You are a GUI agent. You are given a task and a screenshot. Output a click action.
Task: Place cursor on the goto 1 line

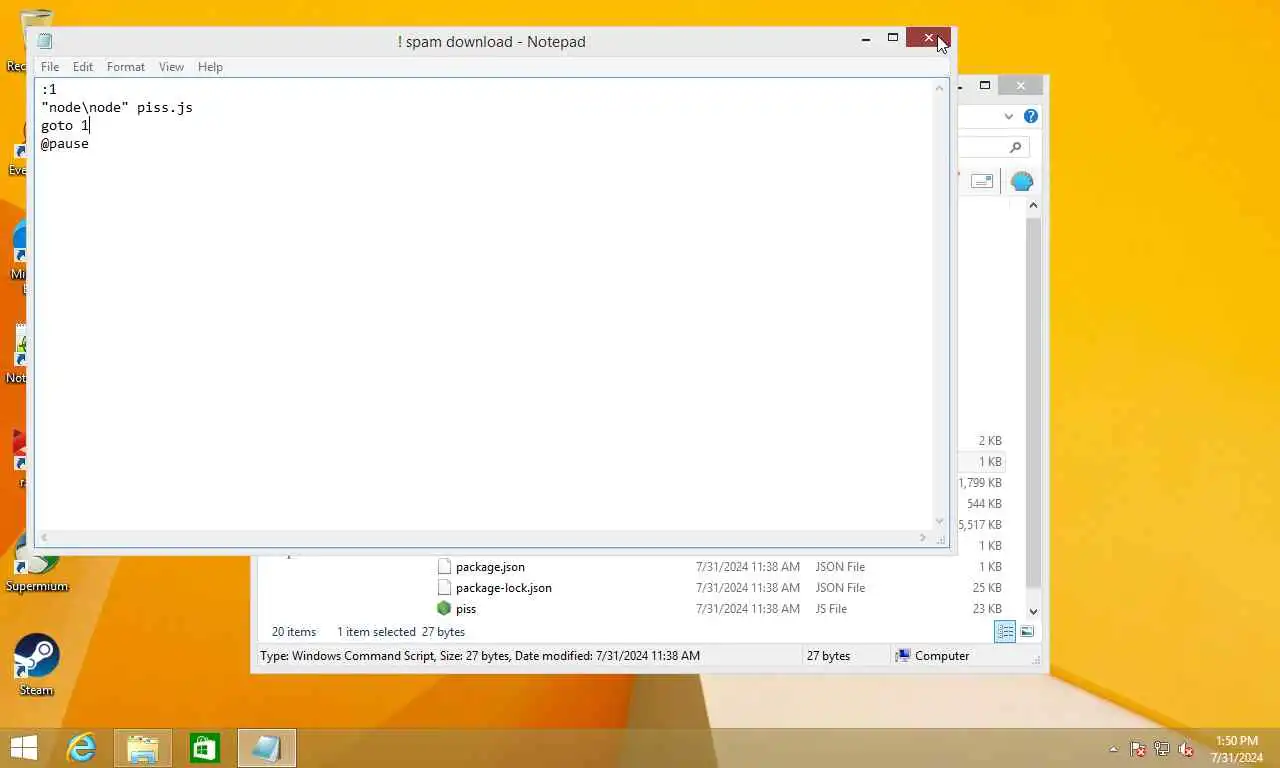click(65, 125)
